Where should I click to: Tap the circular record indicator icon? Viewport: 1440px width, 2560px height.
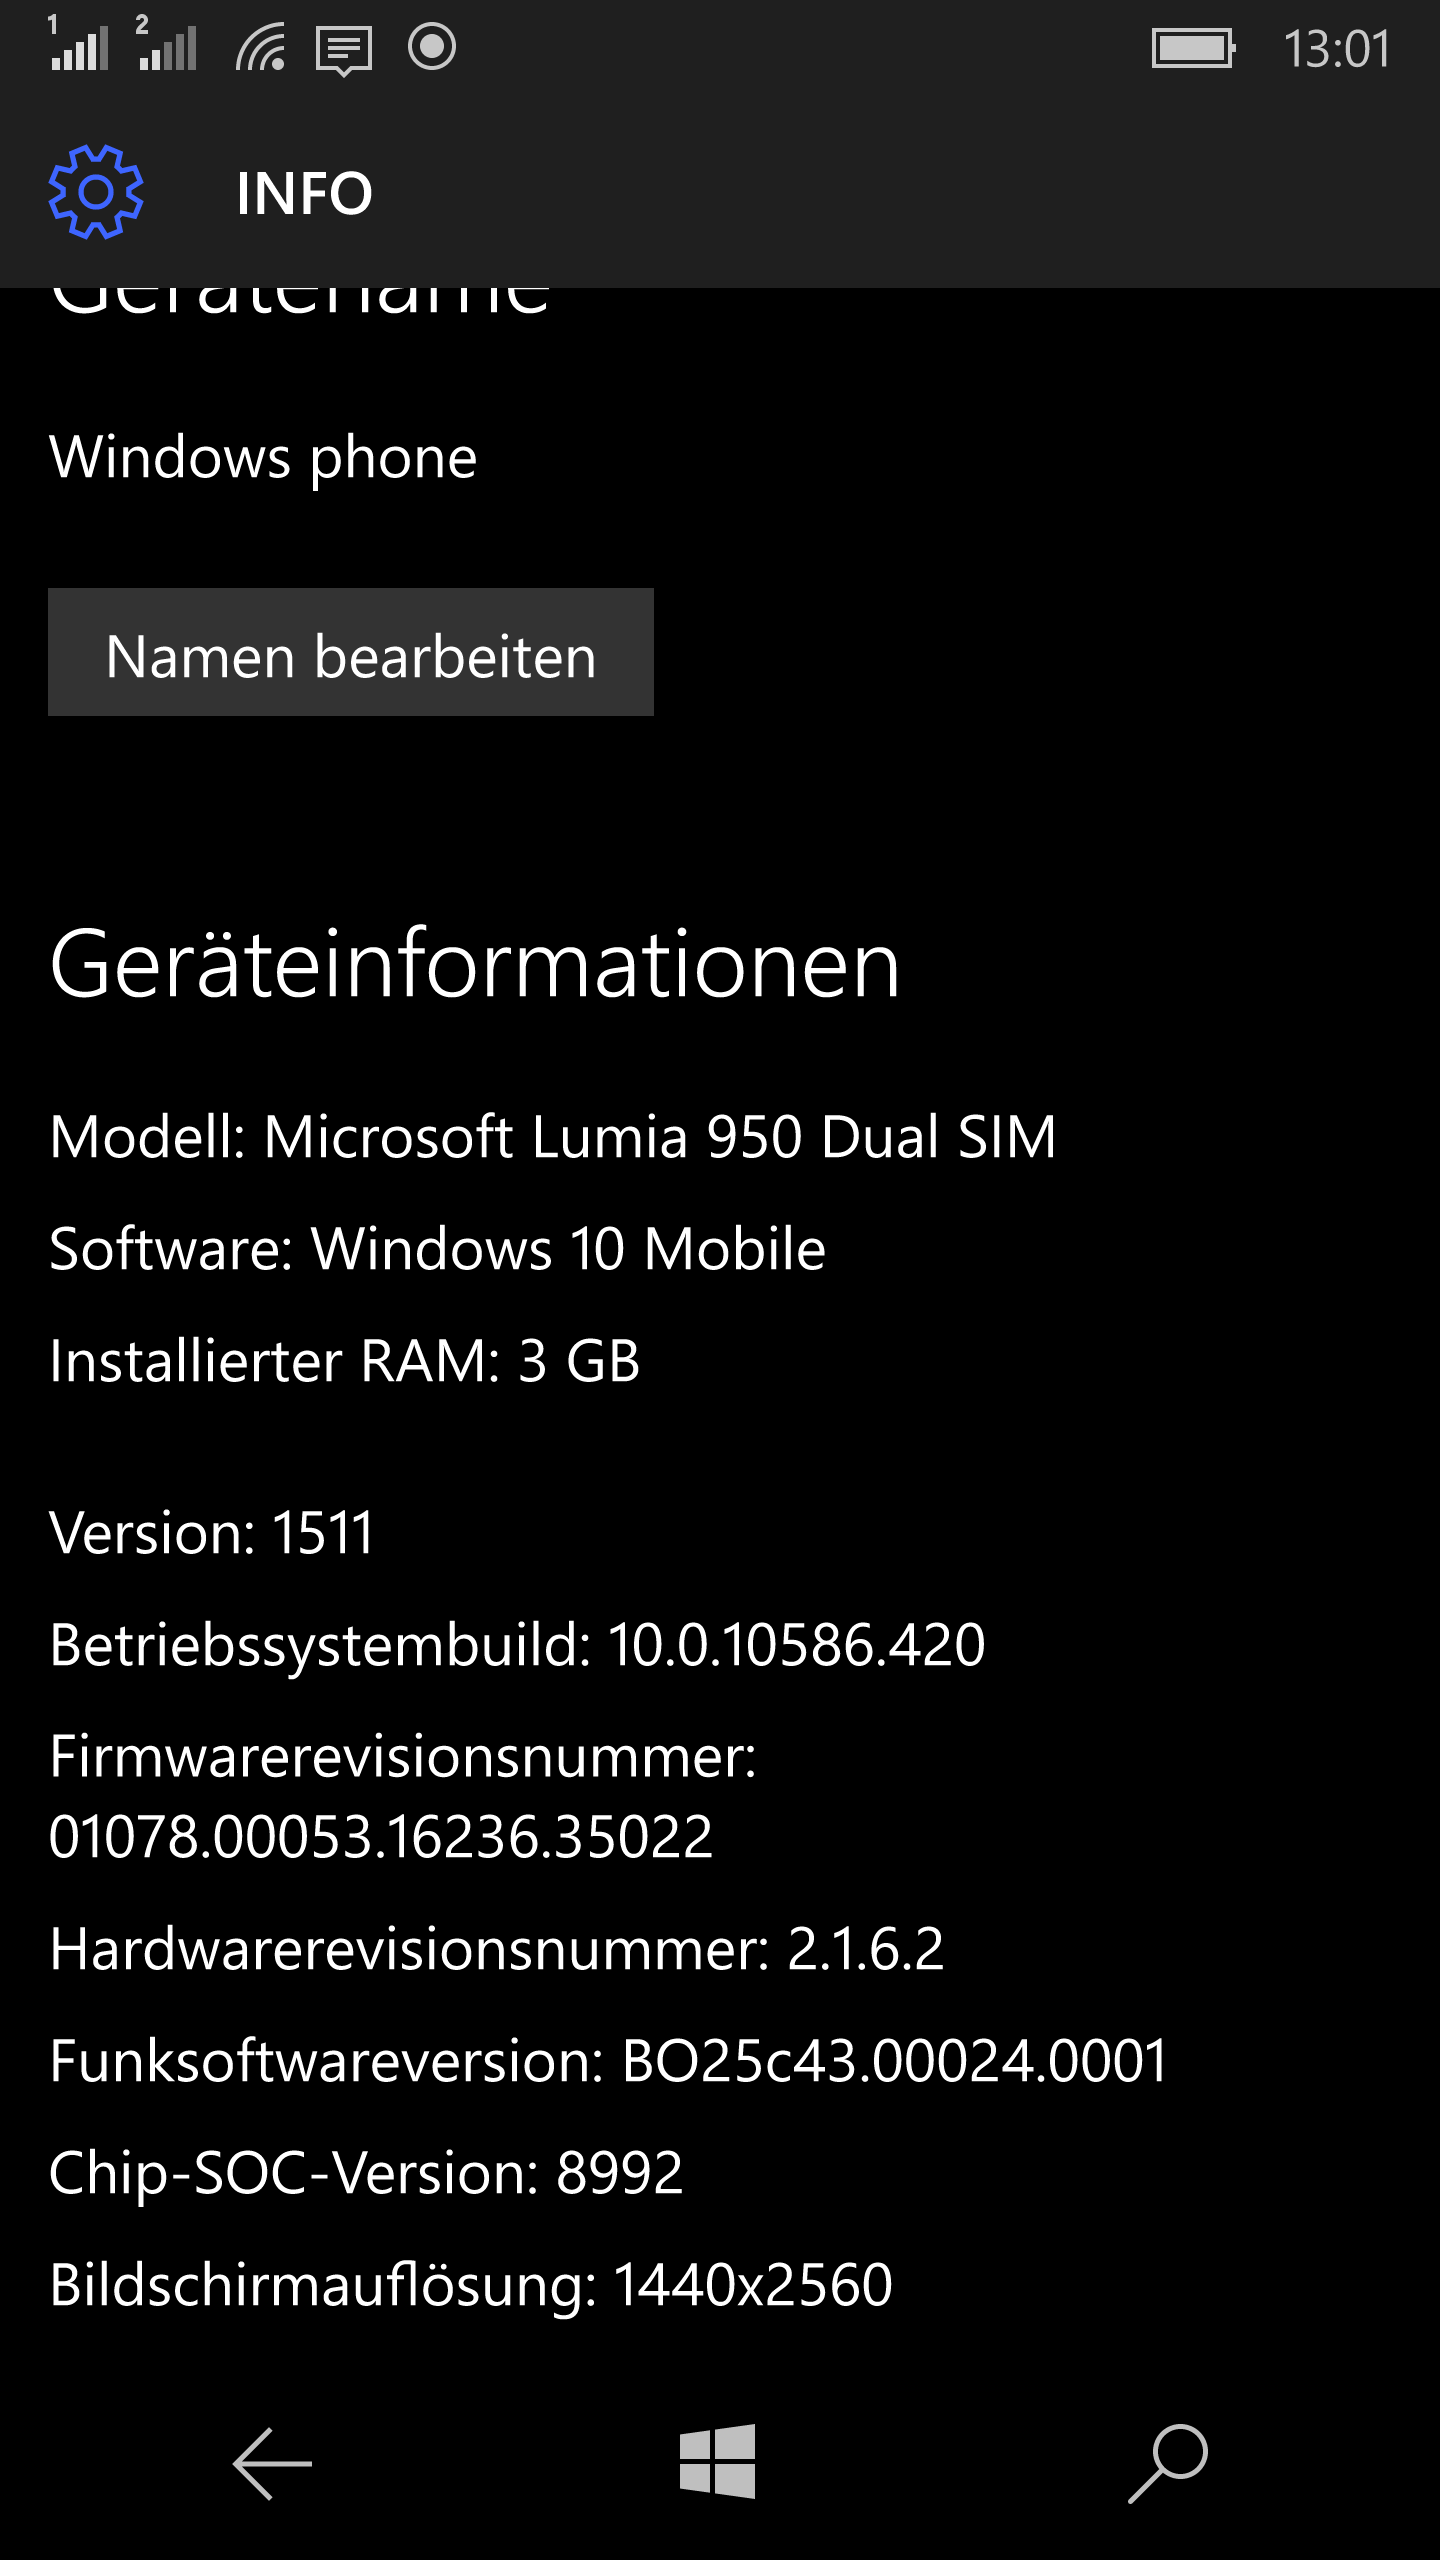(432, 47)
